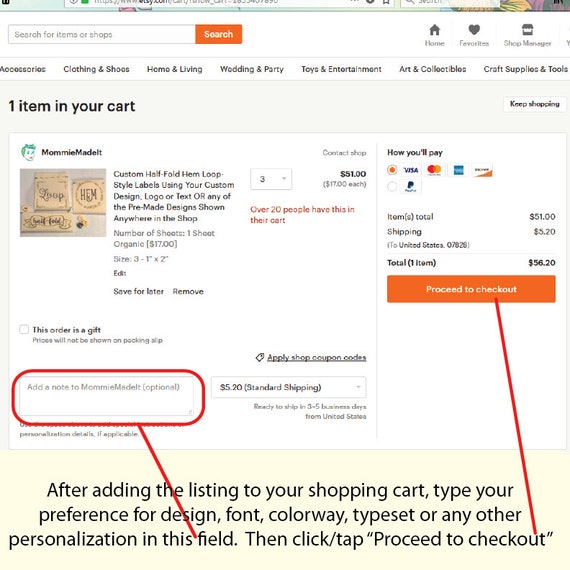Click the label product thumbnail image
The image size is (570, 570).
pyautogui.click(x=63, y=202)
